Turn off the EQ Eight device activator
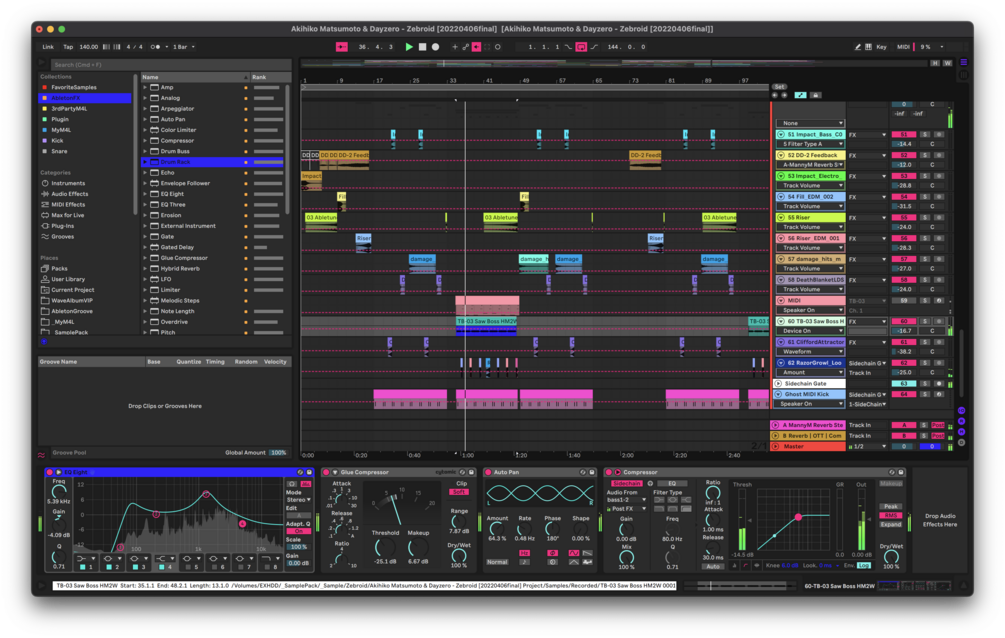 click(50, 473)
